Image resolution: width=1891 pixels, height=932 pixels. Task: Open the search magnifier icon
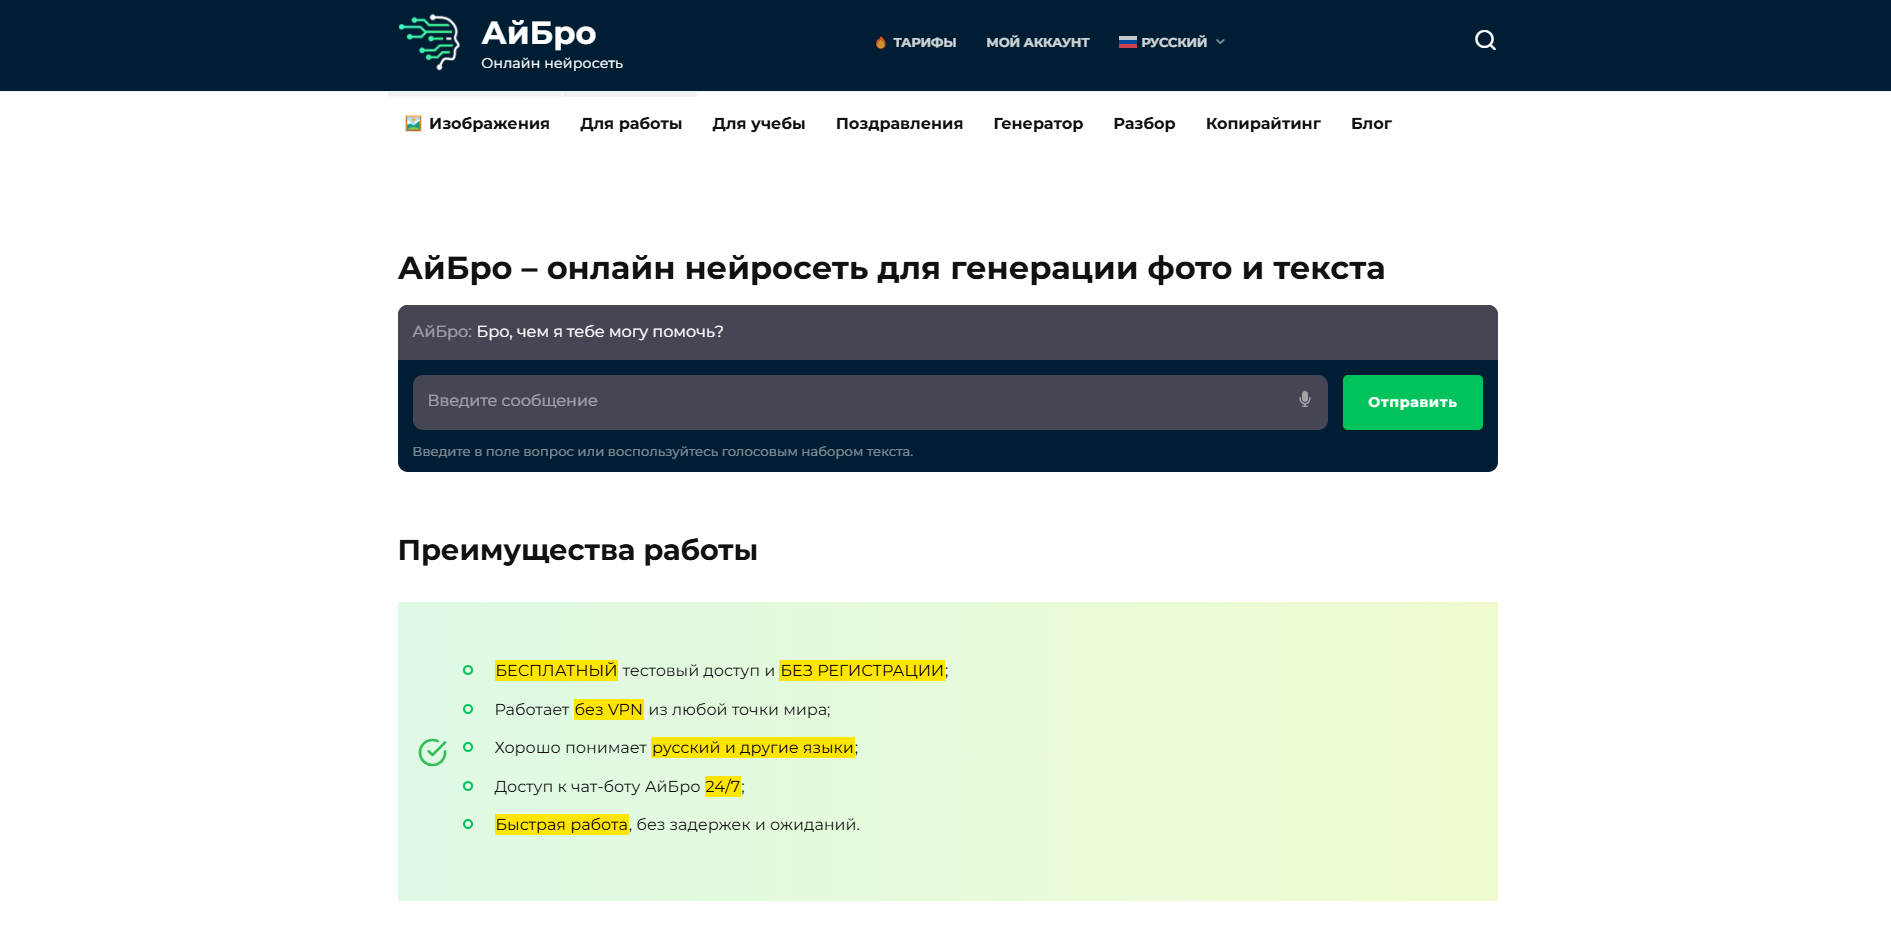(x=1485, y=40)
